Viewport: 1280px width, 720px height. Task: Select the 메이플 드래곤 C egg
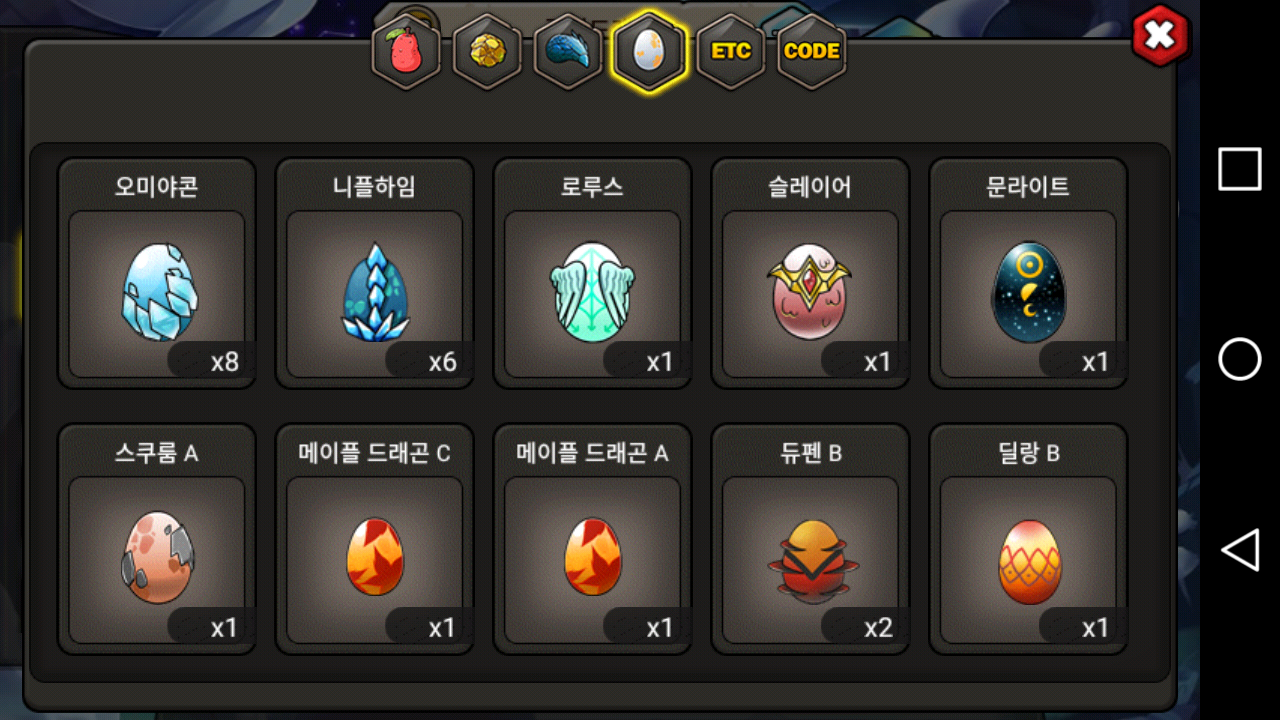point(375,539)
